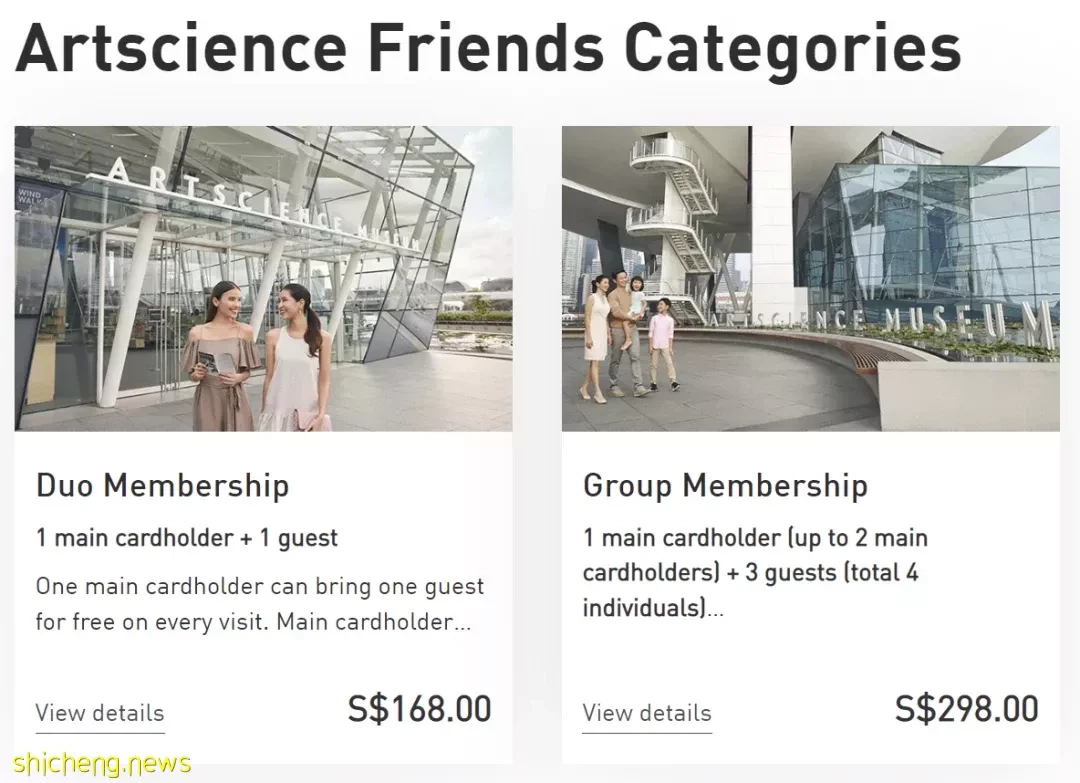Click the S$298.00 price

coord(966,709)
